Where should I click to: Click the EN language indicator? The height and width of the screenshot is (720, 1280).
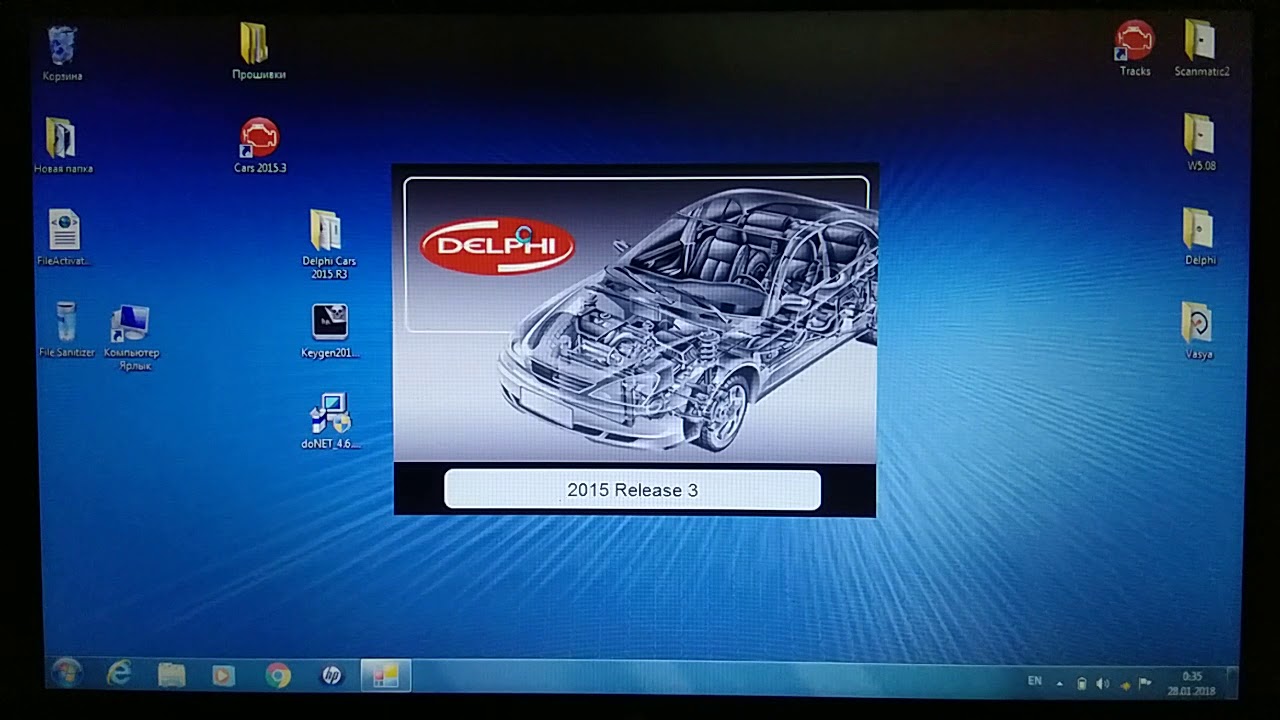1034,681
